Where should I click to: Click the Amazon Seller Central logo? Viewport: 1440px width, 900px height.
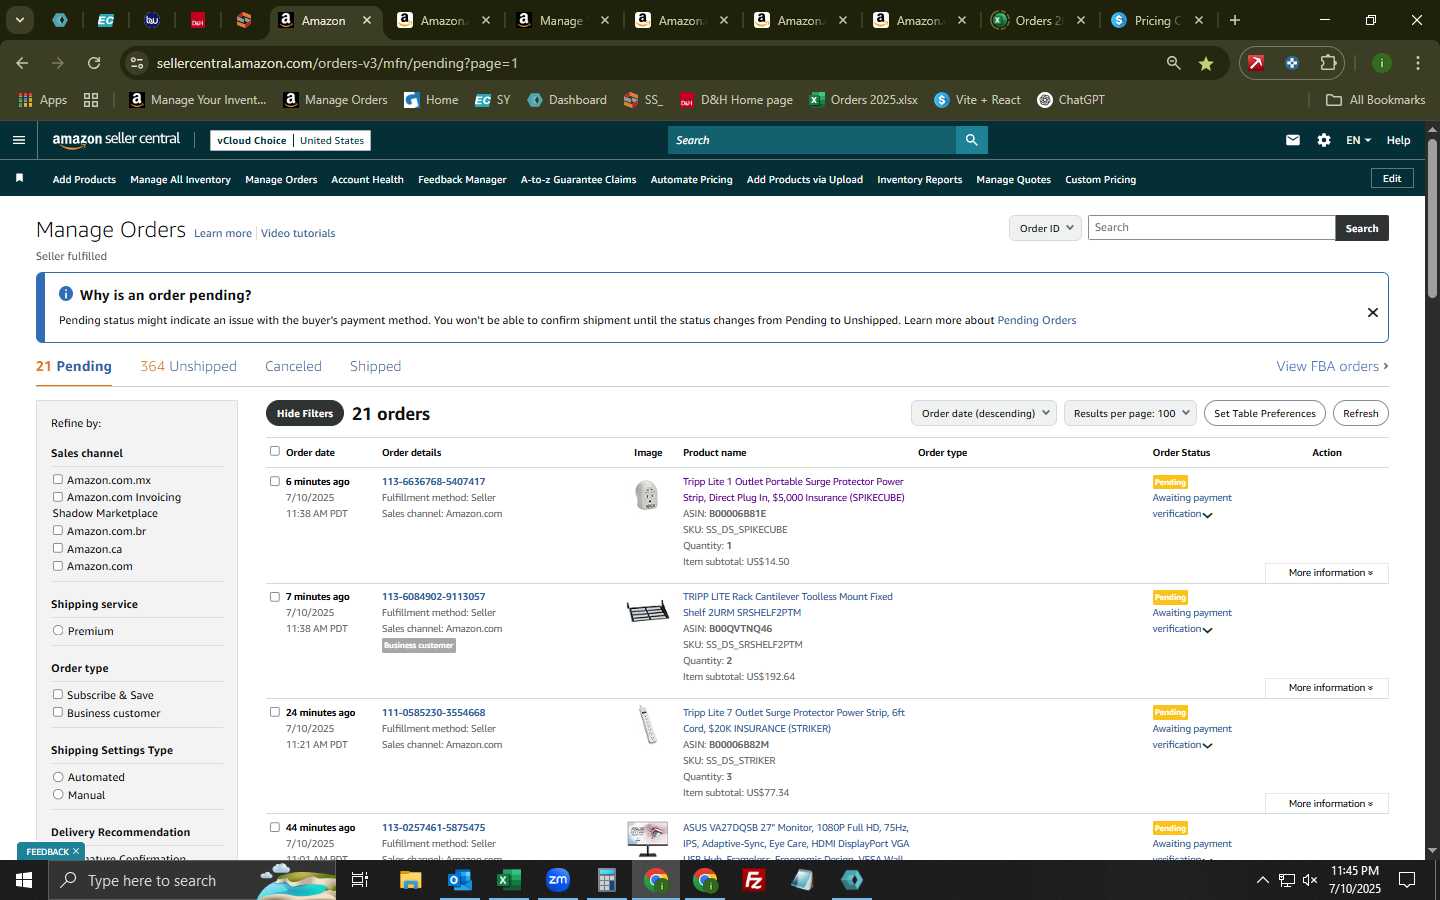coord(116,140)
